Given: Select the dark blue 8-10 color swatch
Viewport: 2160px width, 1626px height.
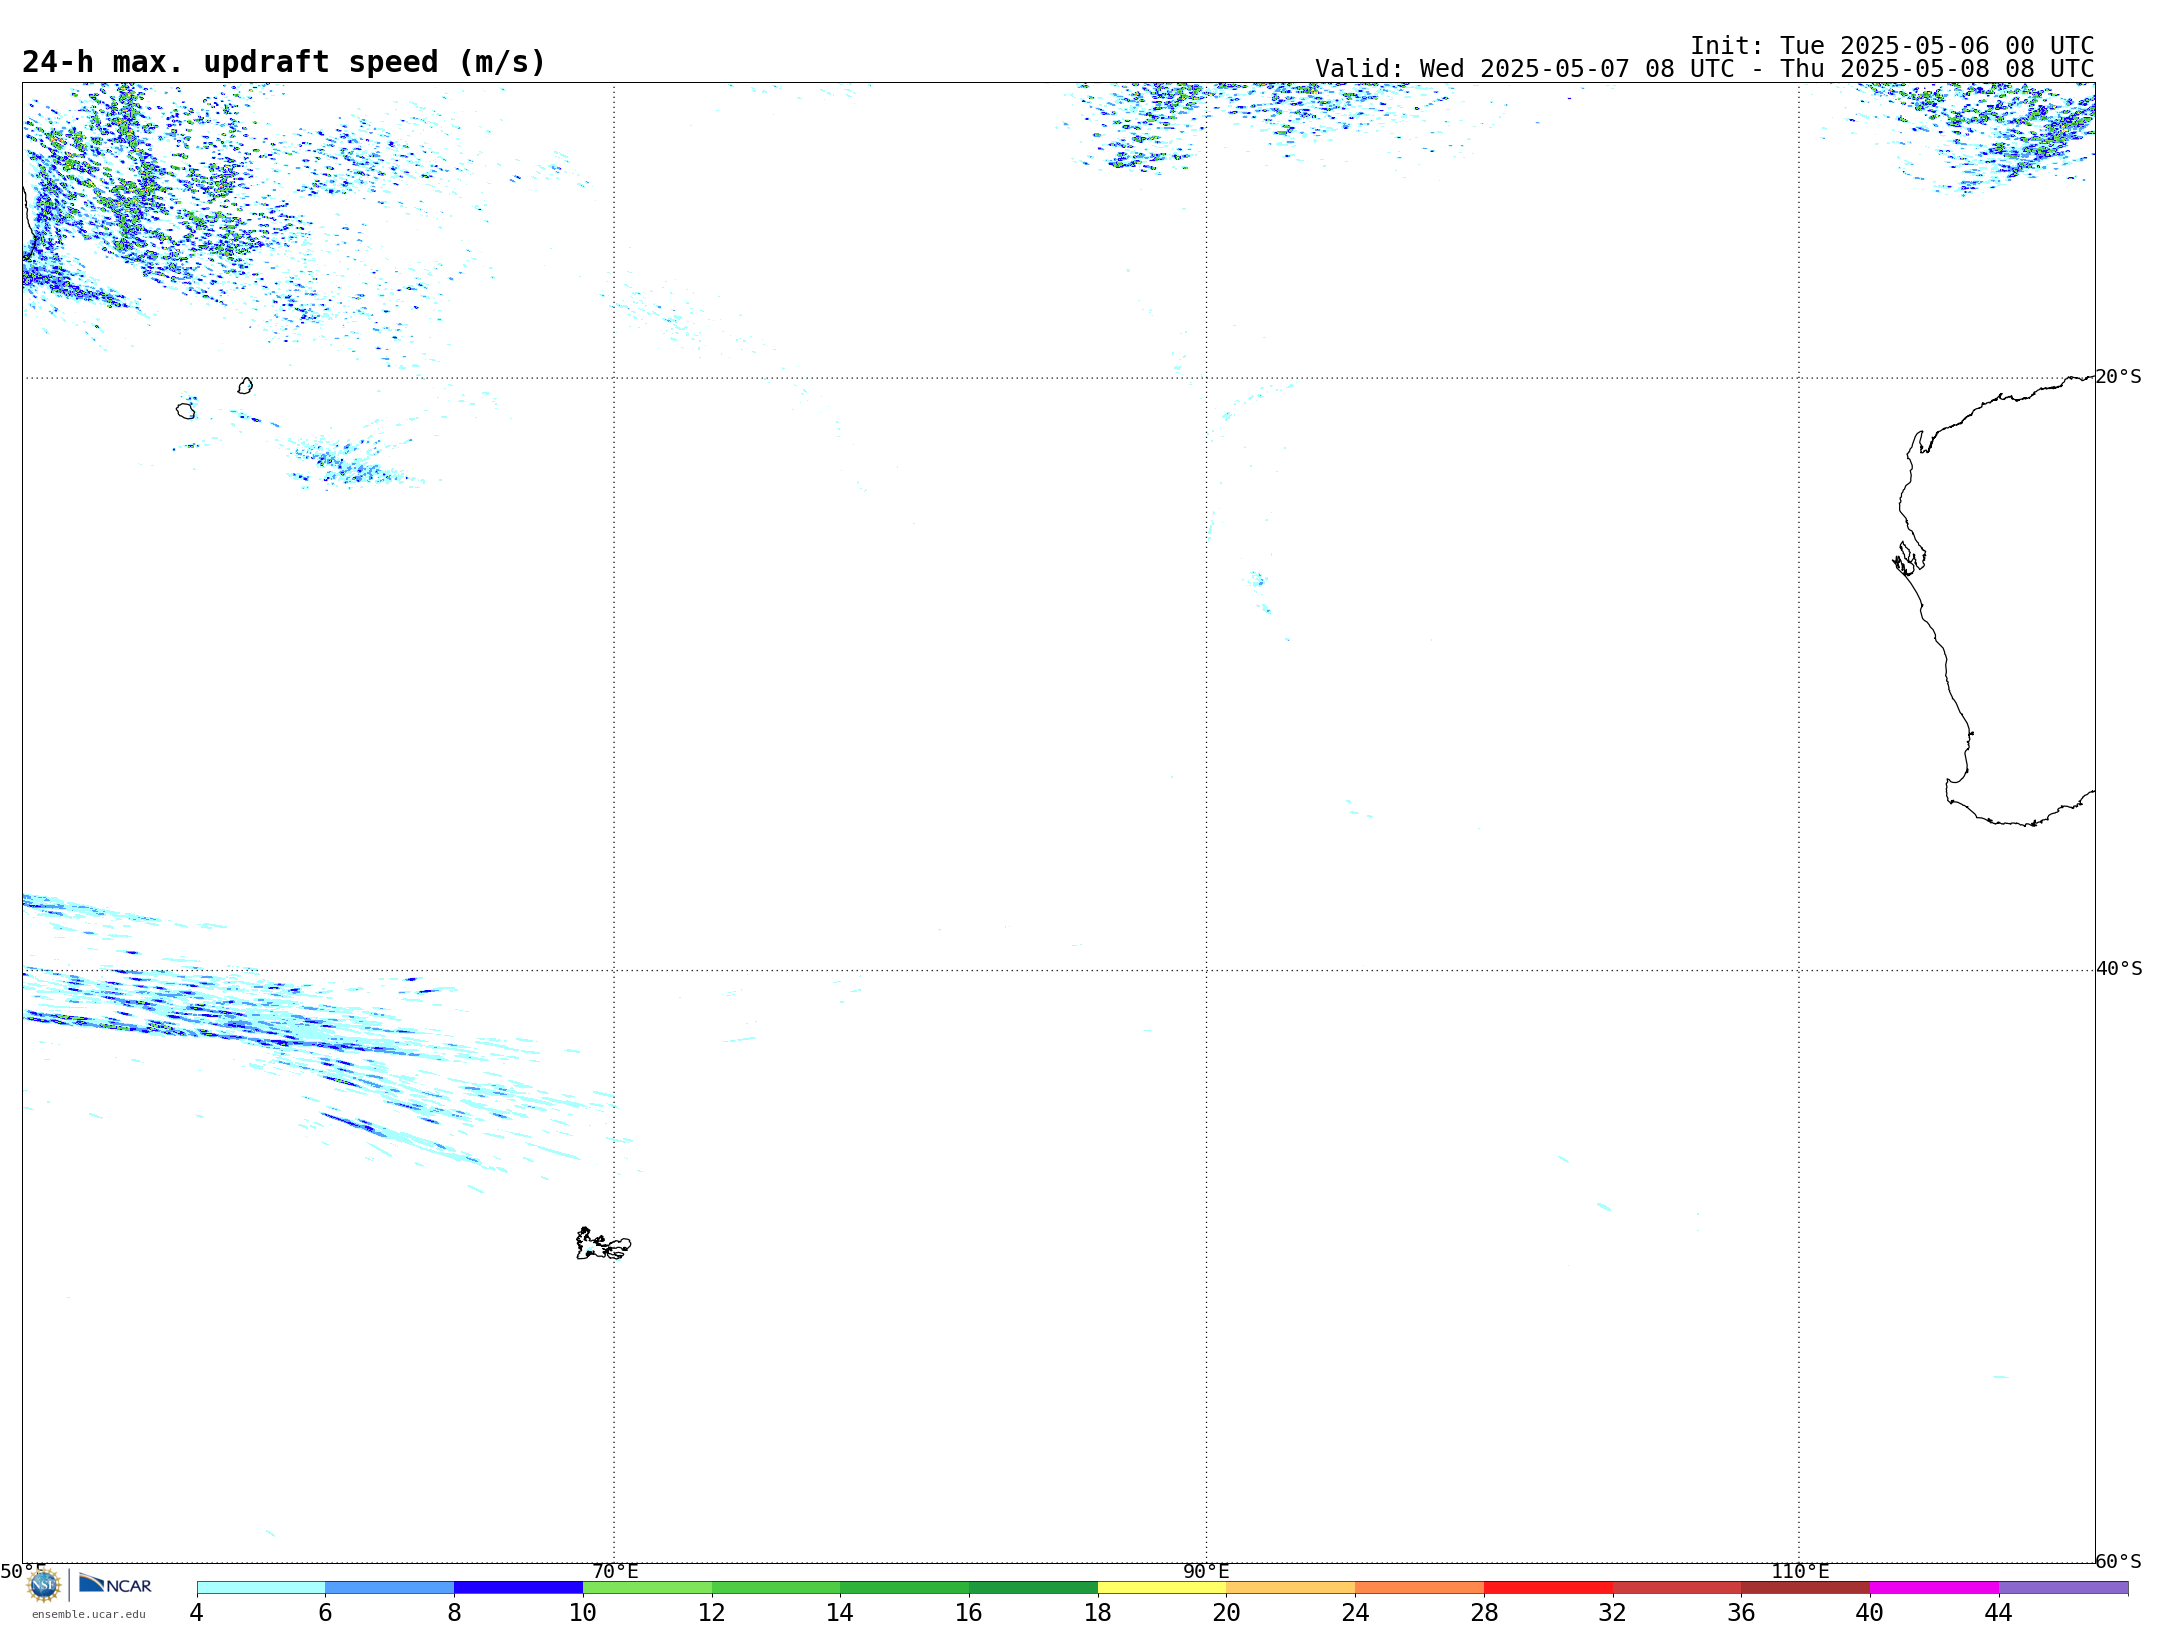Looking at the screenshot, I should point(518,1588).
